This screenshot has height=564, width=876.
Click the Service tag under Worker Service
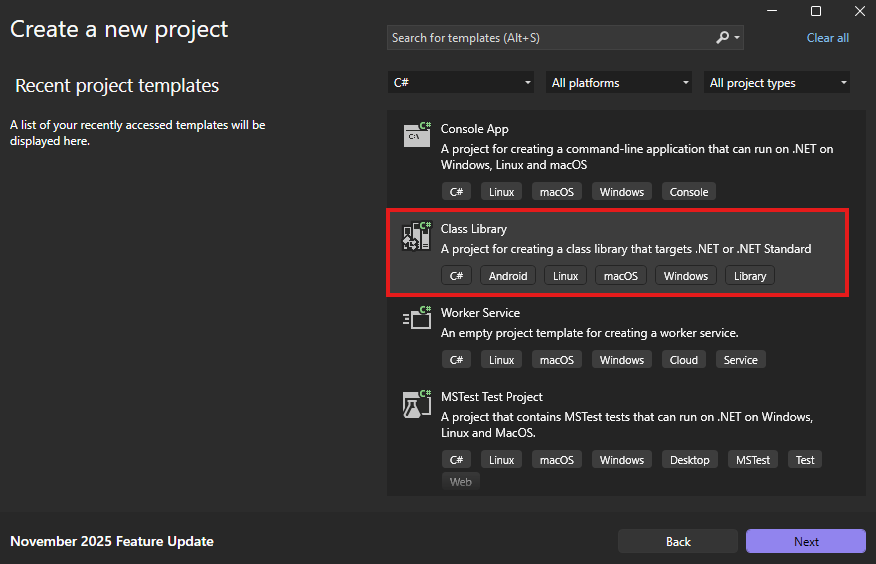click(740, 360)
